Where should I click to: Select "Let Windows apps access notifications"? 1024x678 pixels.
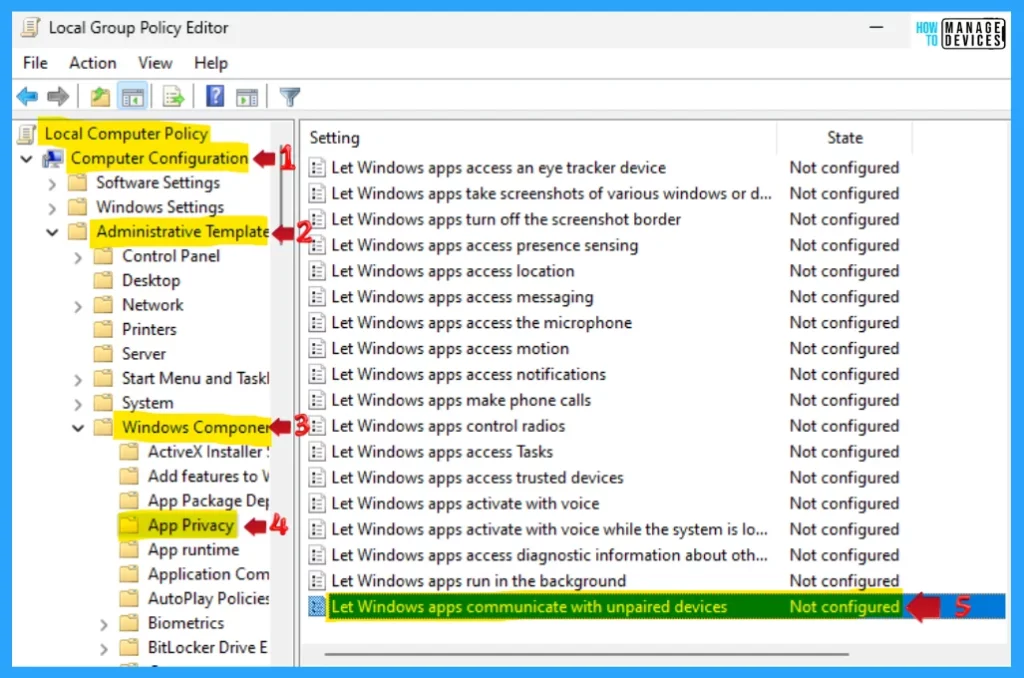click(x=468, y=374)
